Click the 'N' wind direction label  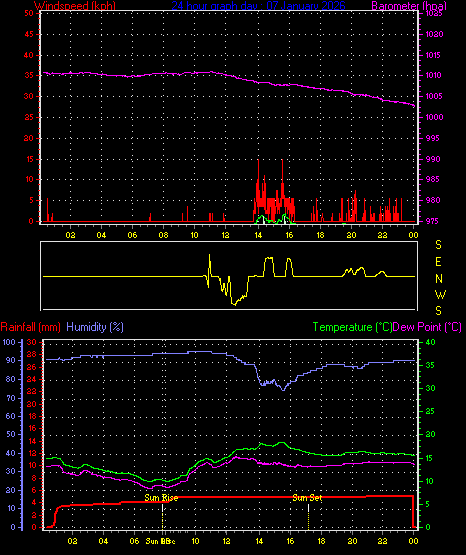point(439,279)
